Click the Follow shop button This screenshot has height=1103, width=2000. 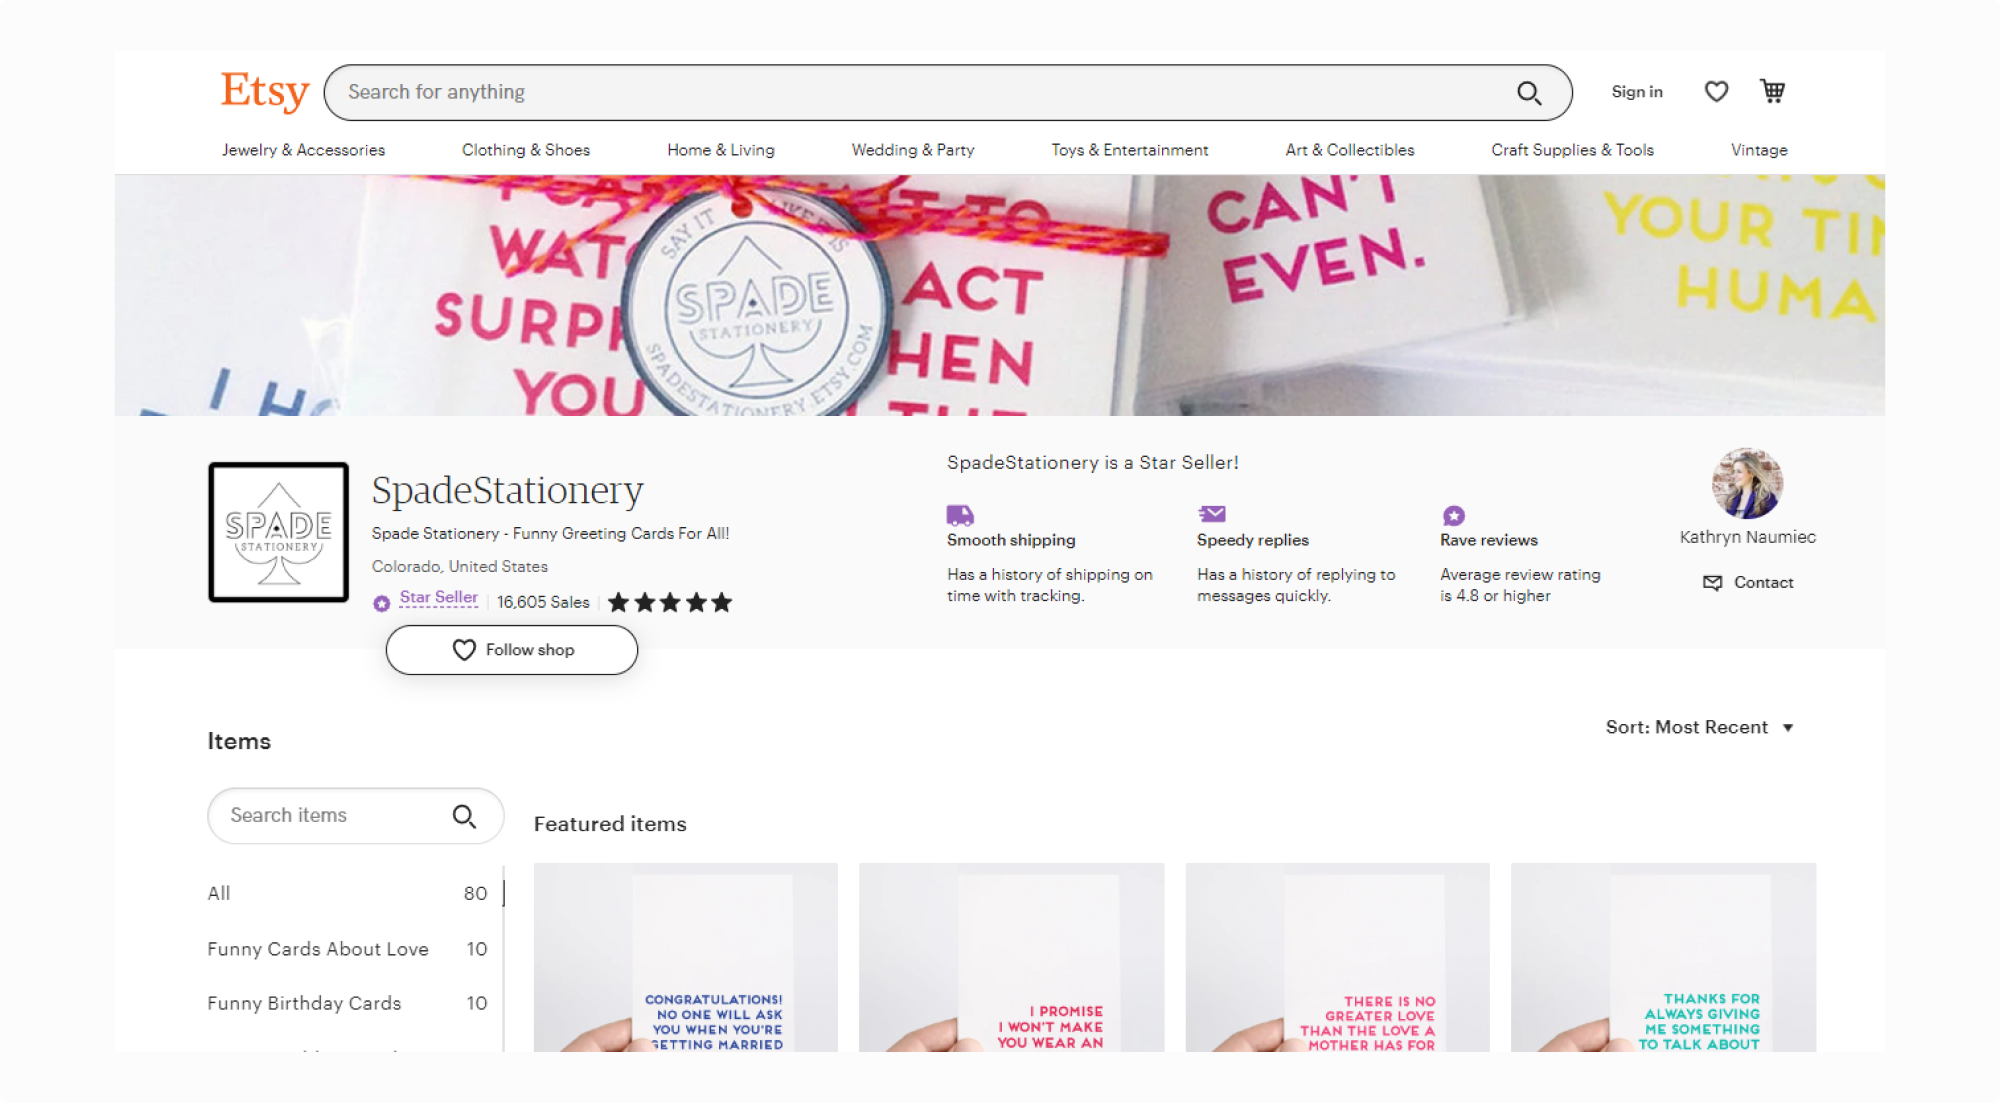pos(512,650)
